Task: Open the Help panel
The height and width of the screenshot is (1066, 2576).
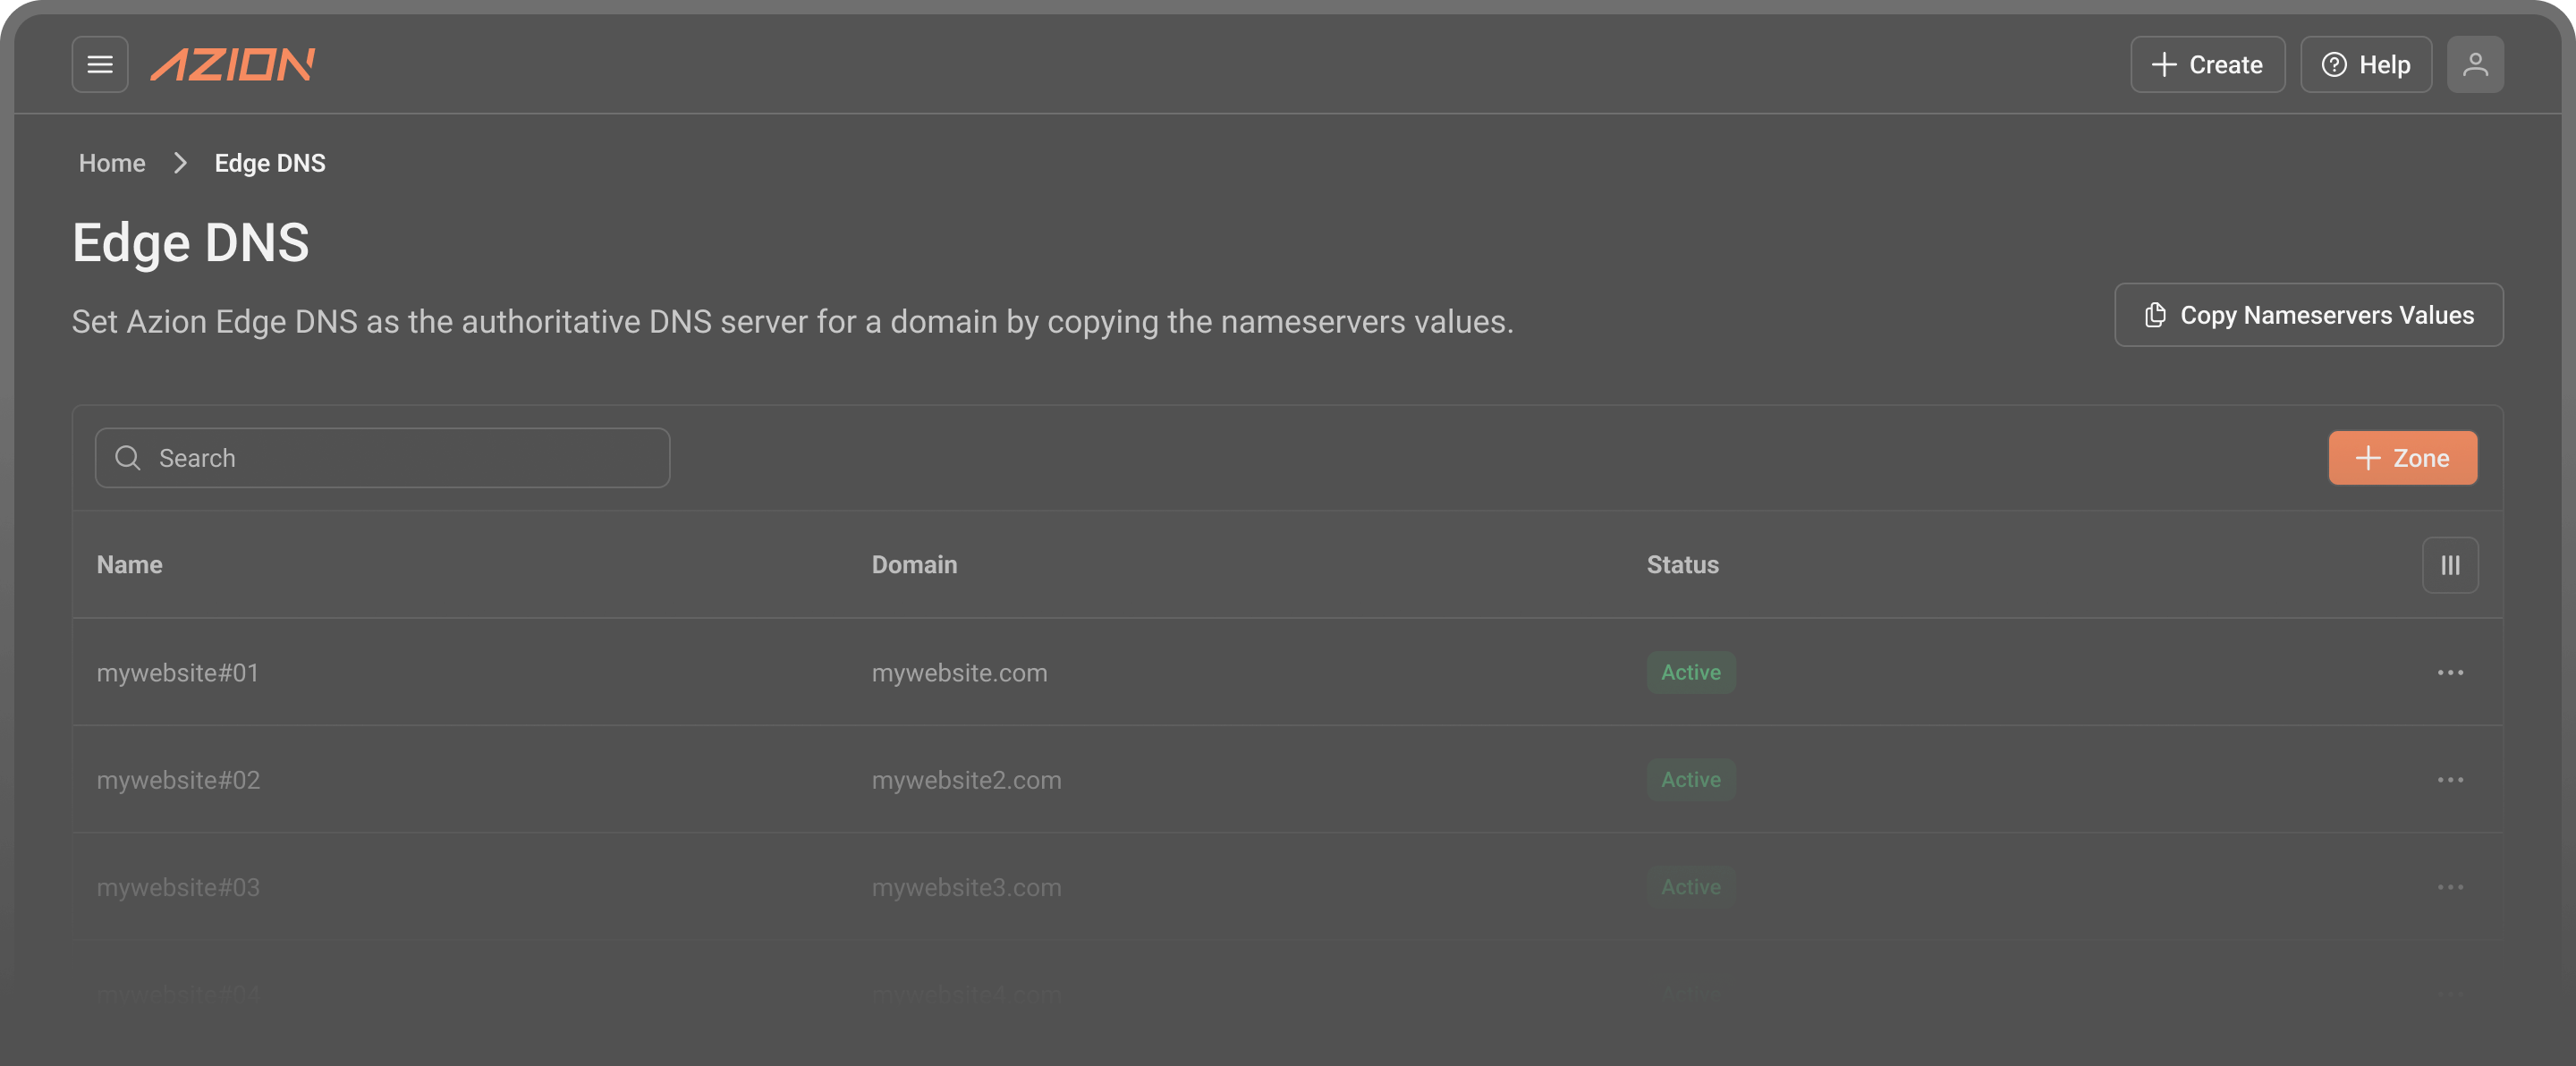Action: pos(2366,65)
